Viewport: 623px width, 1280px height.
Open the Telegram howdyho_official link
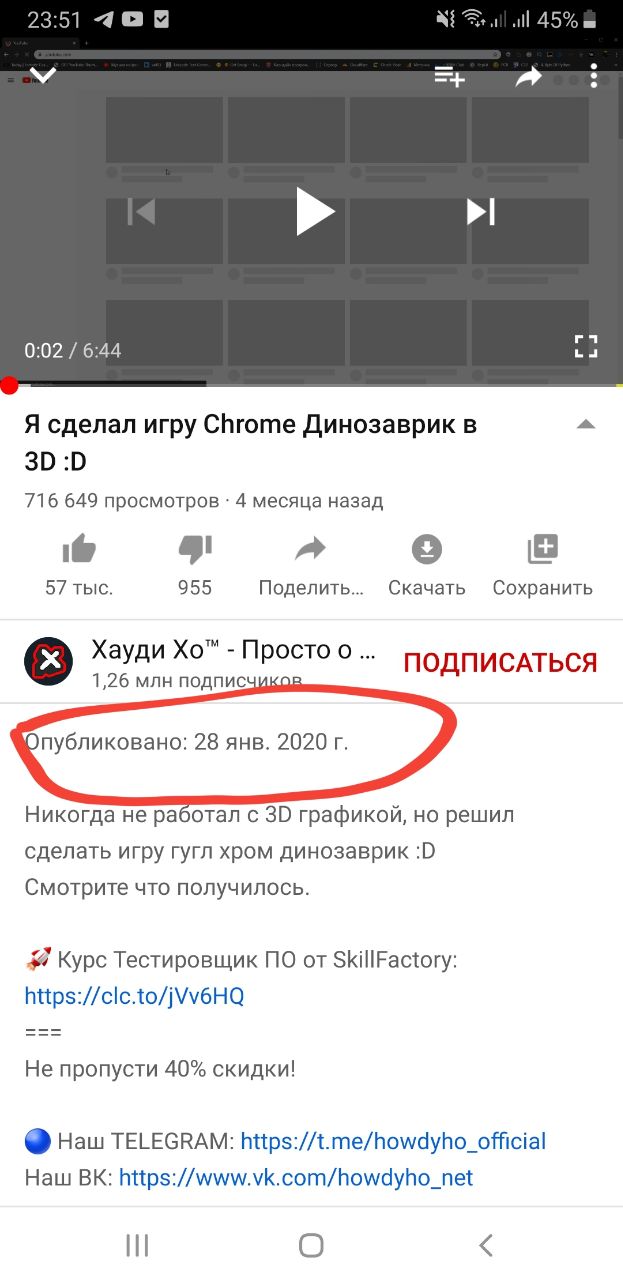[393, 1141]
